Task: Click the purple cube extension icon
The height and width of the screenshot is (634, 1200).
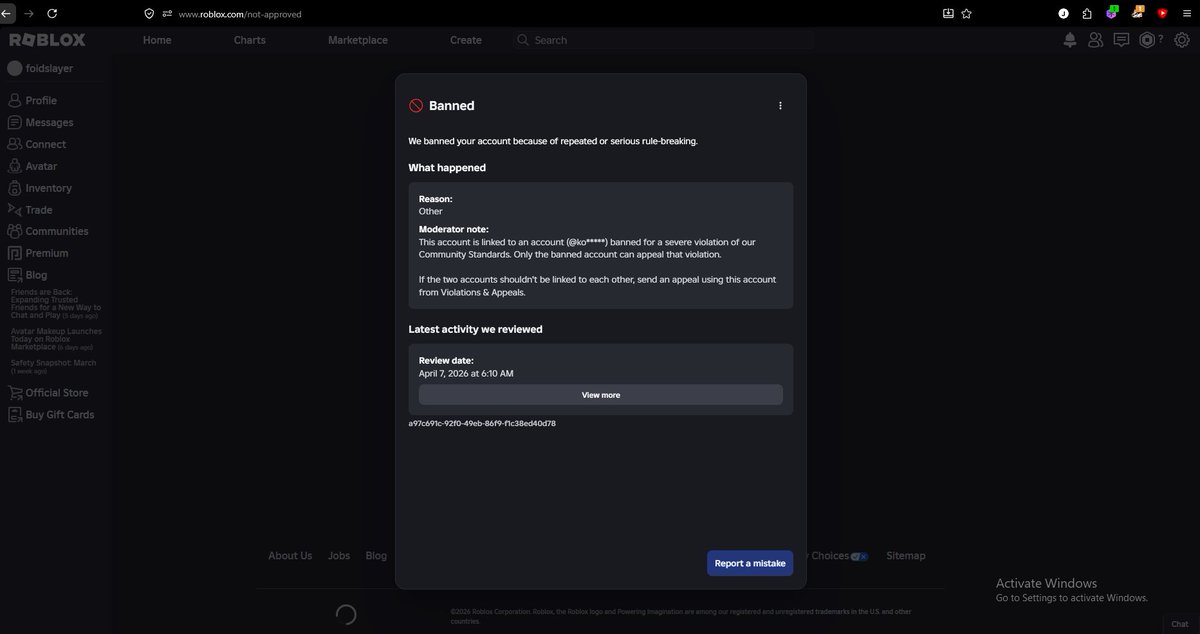Action: pos(1112,13)
